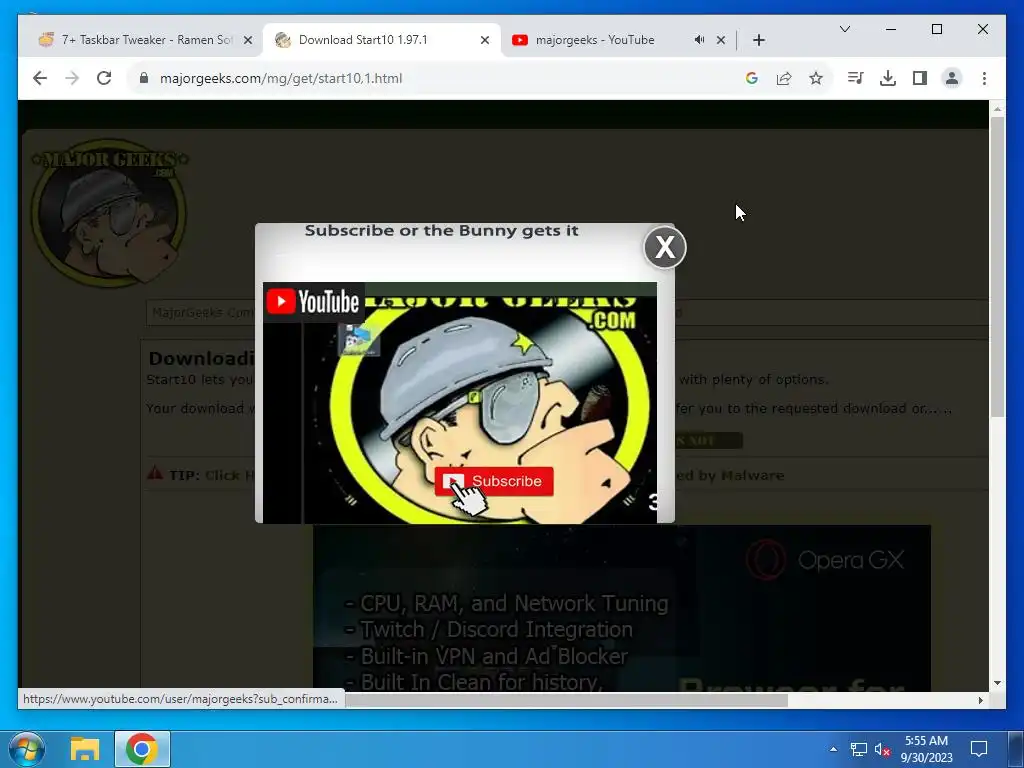Close the 7+ Taskbar Tweaker tab
Image resolution: width=1024 pixels, height=768 pixels.
pos(248,40)
